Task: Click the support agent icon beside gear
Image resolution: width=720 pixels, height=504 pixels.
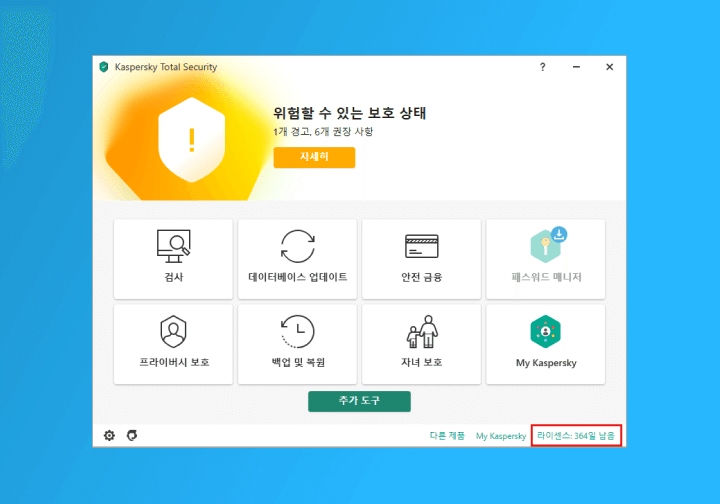Action: point(132,436)
